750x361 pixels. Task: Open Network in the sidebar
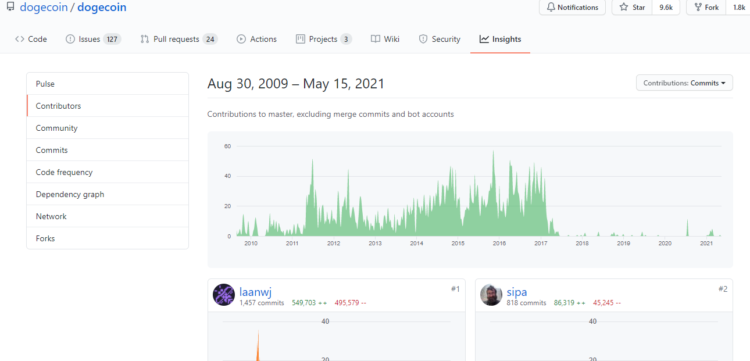(108, 216)
